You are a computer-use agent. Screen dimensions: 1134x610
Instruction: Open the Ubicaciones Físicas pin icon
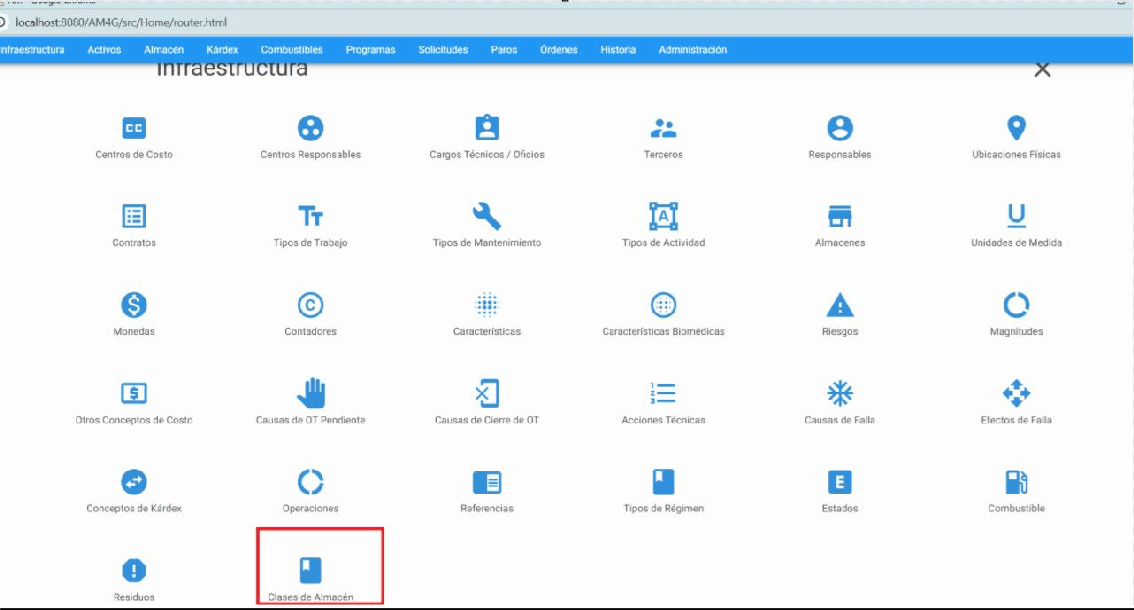[1016, 128]
